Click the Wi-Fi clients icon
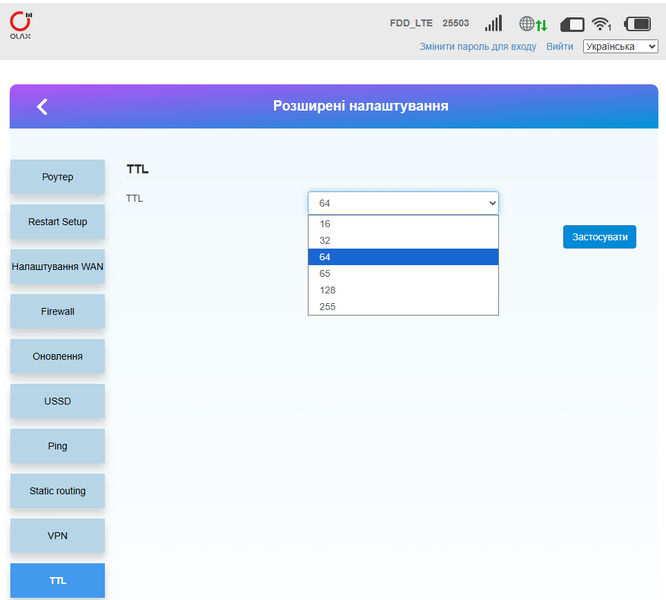Screen dimensions: 666x600 601,24
